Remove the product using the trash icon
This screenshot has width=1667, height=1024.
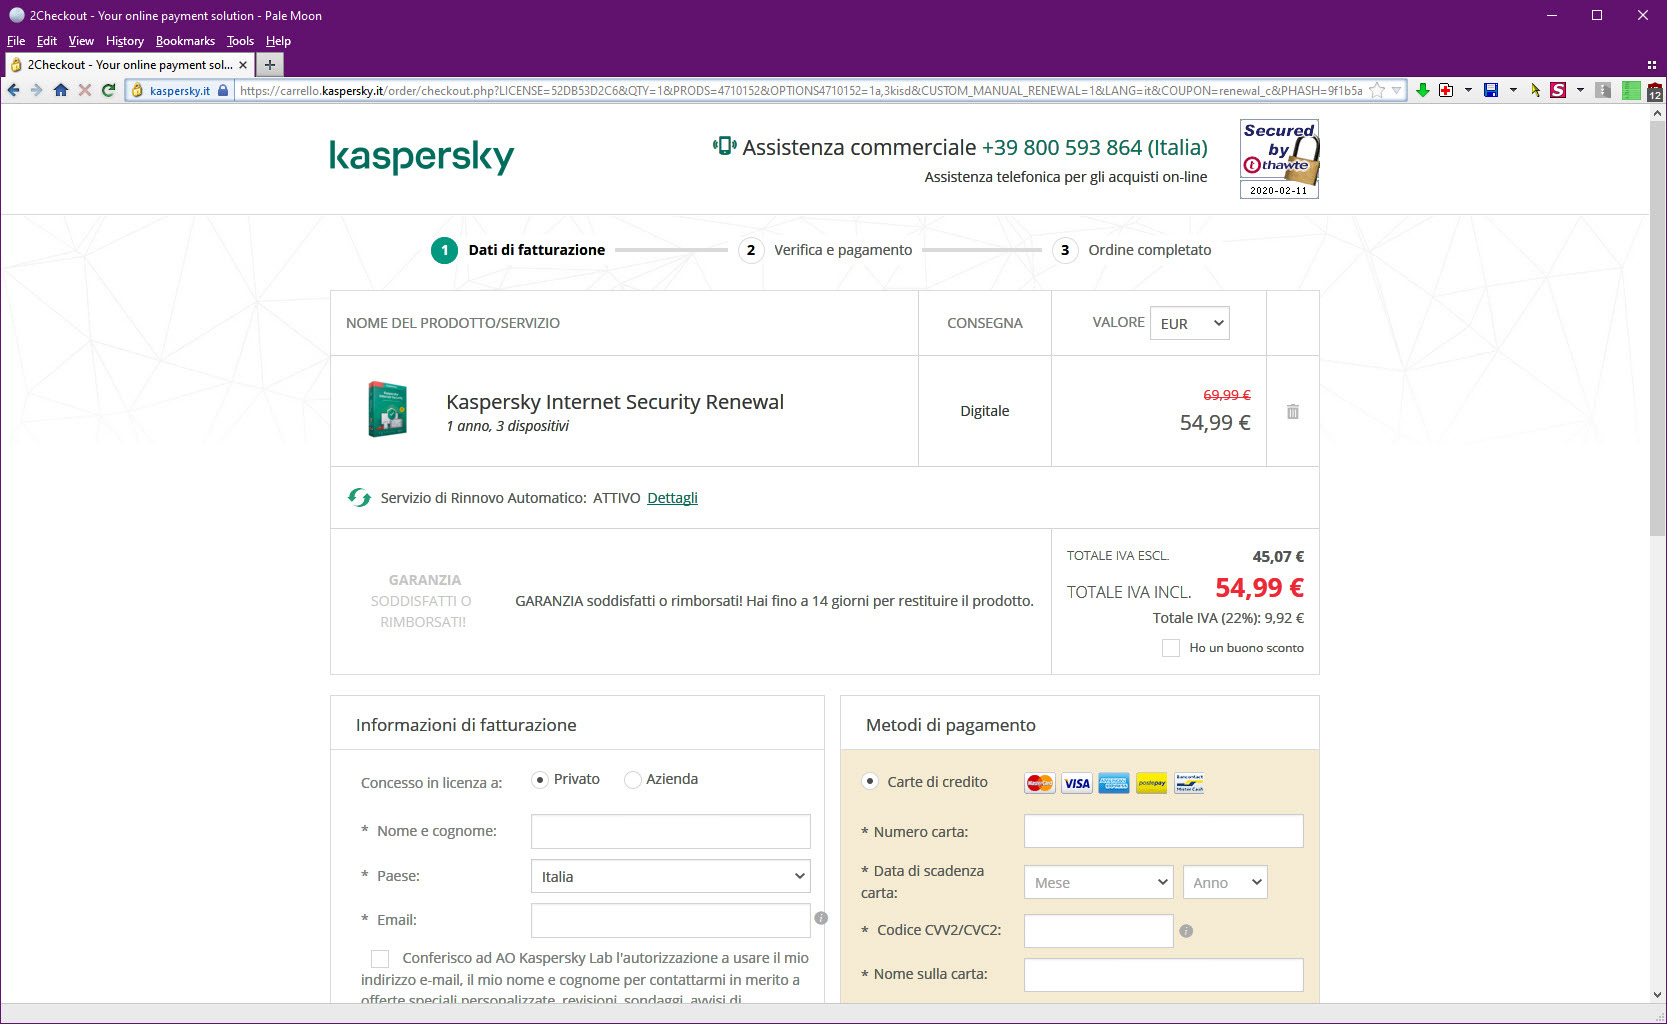click(1293, 411)
